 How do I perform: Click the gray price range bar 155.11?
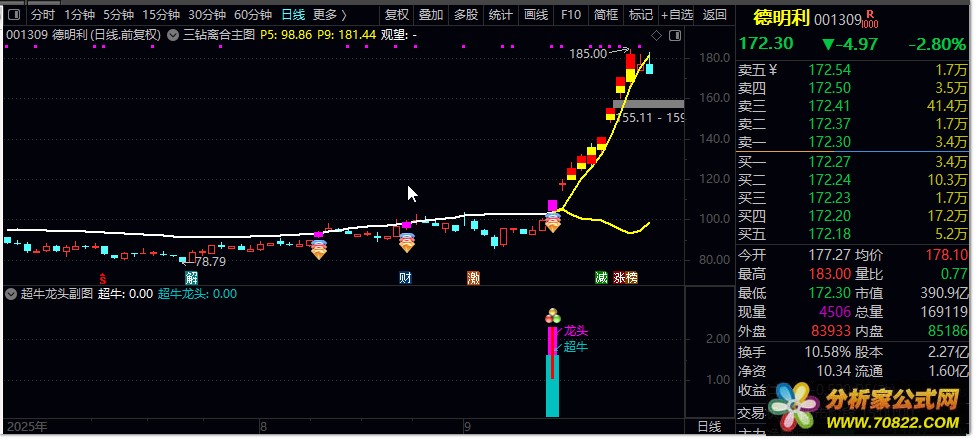648,104
